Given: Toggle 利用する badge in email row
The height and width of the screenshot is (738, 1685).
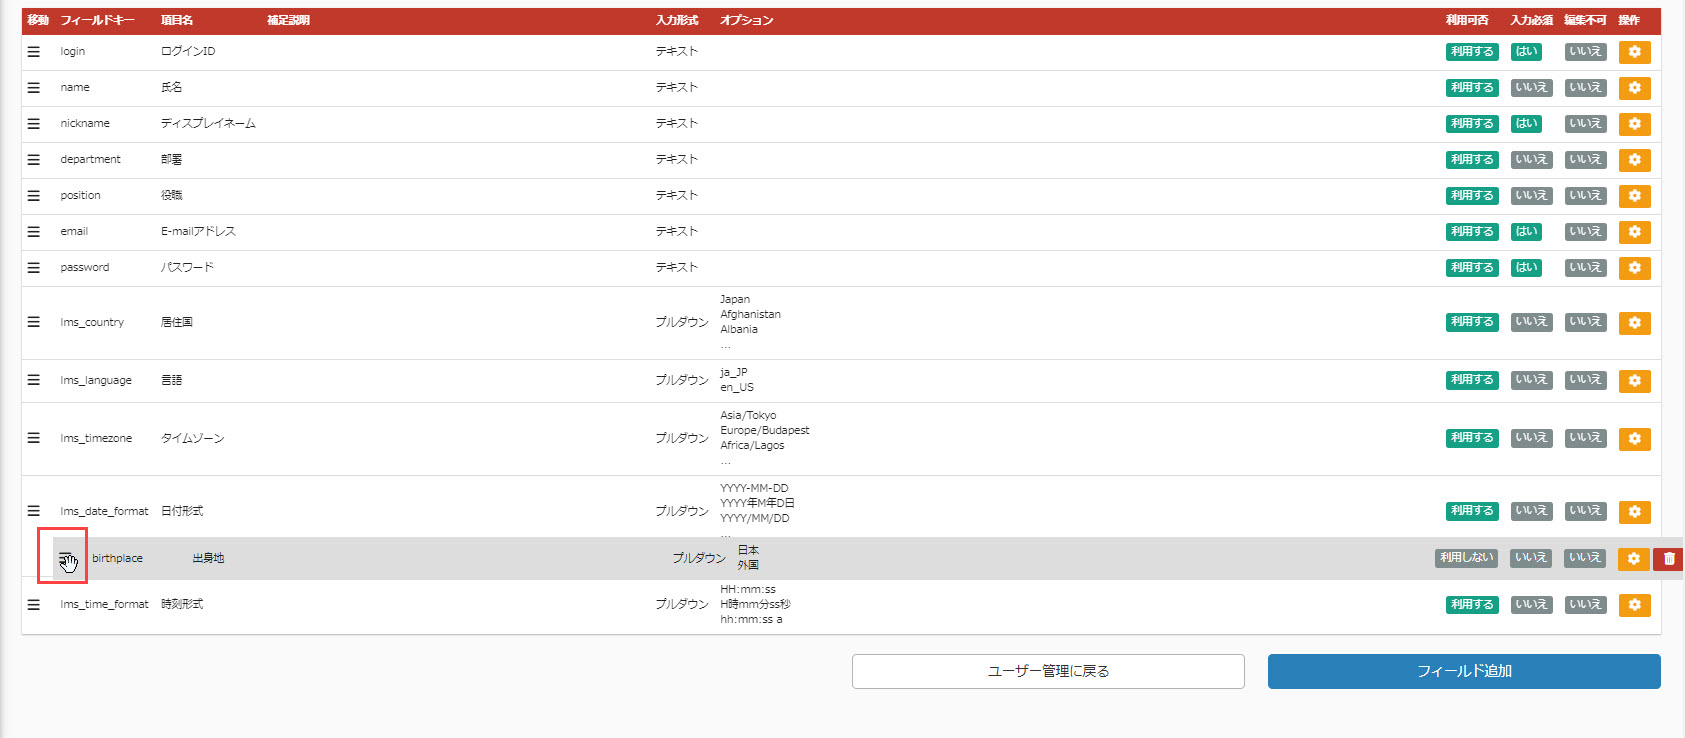Looking at the screenshot, I should coord(1471,232).
